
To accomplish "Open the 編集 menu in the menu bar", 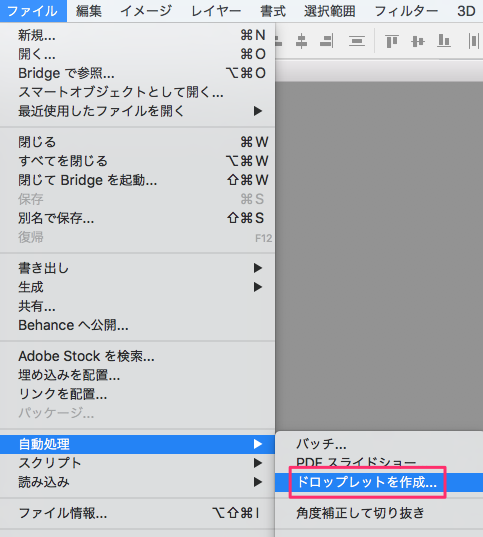I will (89, 11).
